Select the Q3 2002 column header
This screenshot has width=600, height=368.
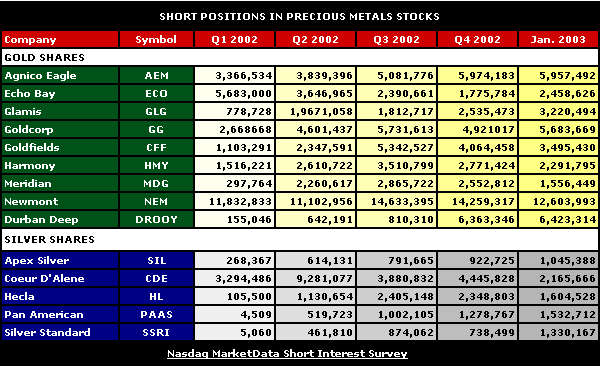point(397,39)
